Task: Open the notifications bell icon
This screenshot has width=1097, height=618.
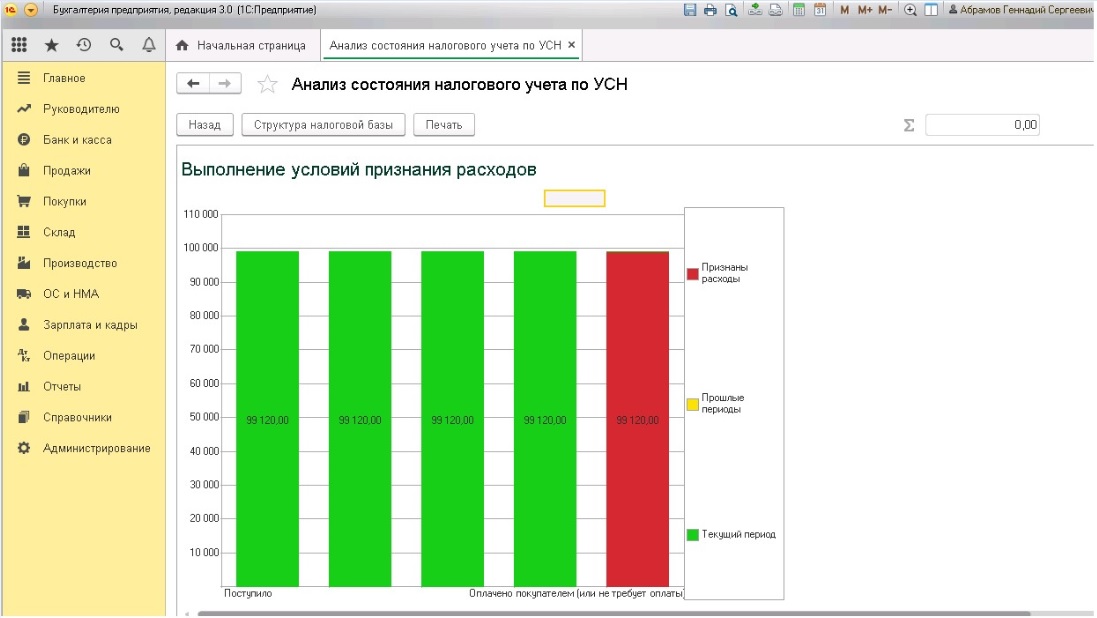Action: coord(149,45)
